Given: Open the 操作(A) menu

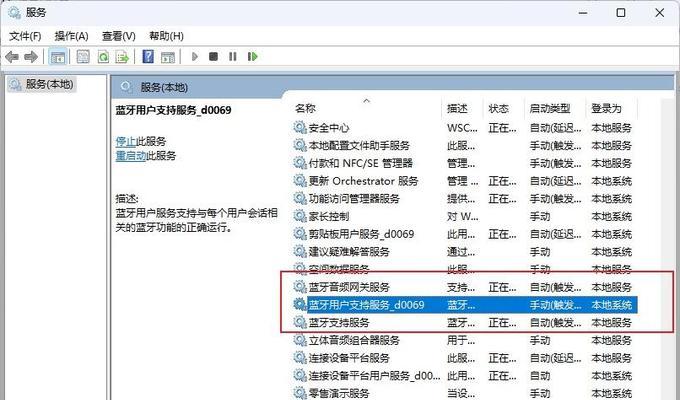Looking at the screenshot, I should click(x=72, y=36).
